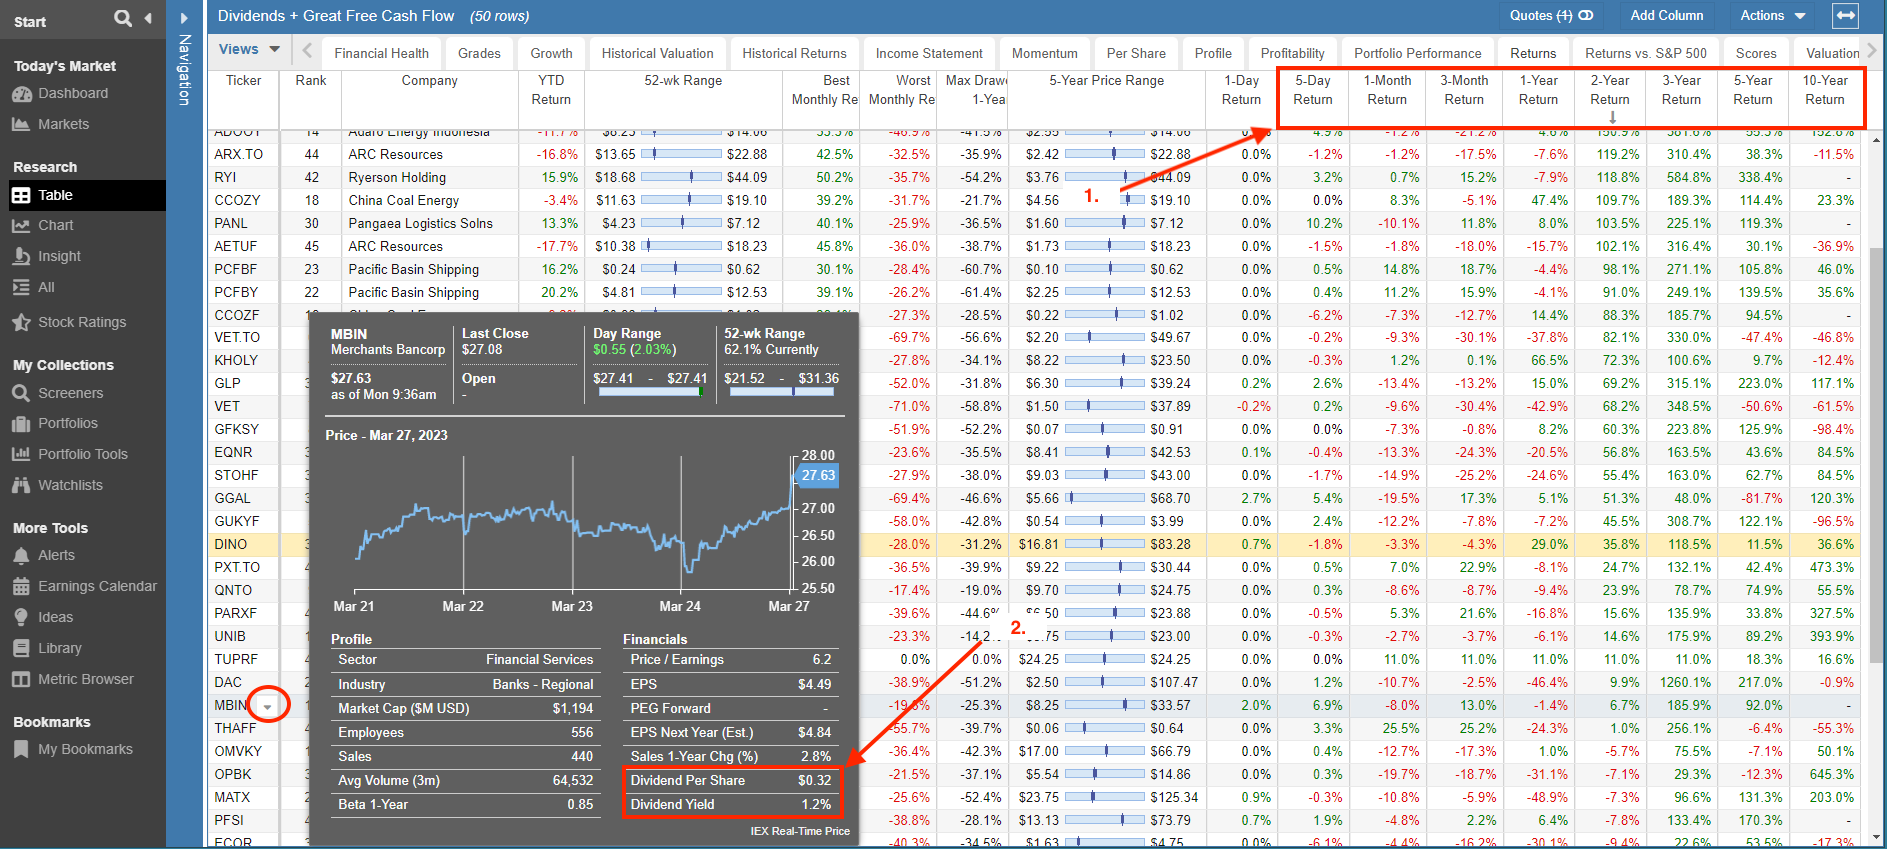Open the dropdown arrow next to MBIN ticker

(268, 706)
